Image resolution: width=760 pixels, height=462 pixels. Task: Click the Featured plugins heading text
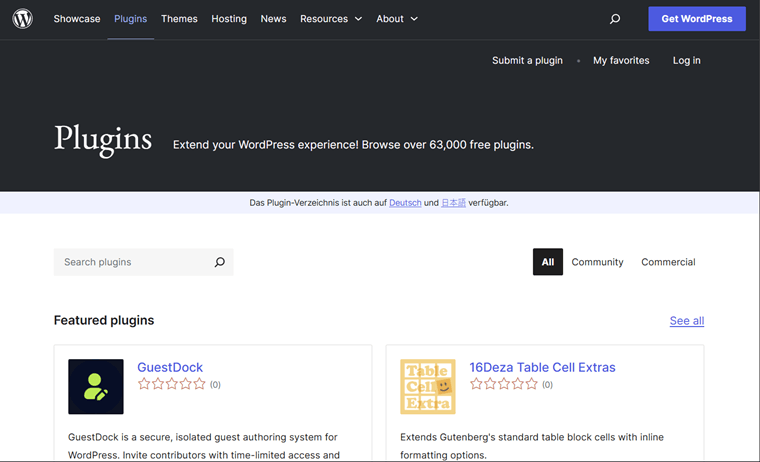click(x=104, y=320)
